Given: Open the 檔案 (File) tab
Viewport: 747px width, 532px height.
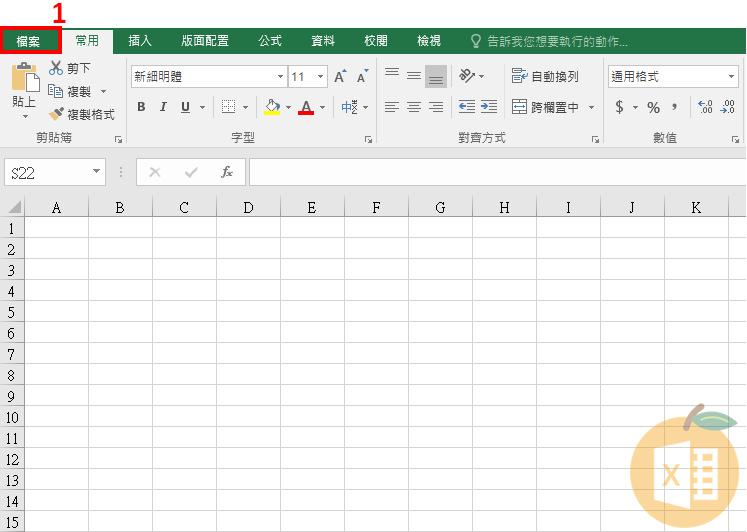Looking at the screenshot, I should [29, 41].
